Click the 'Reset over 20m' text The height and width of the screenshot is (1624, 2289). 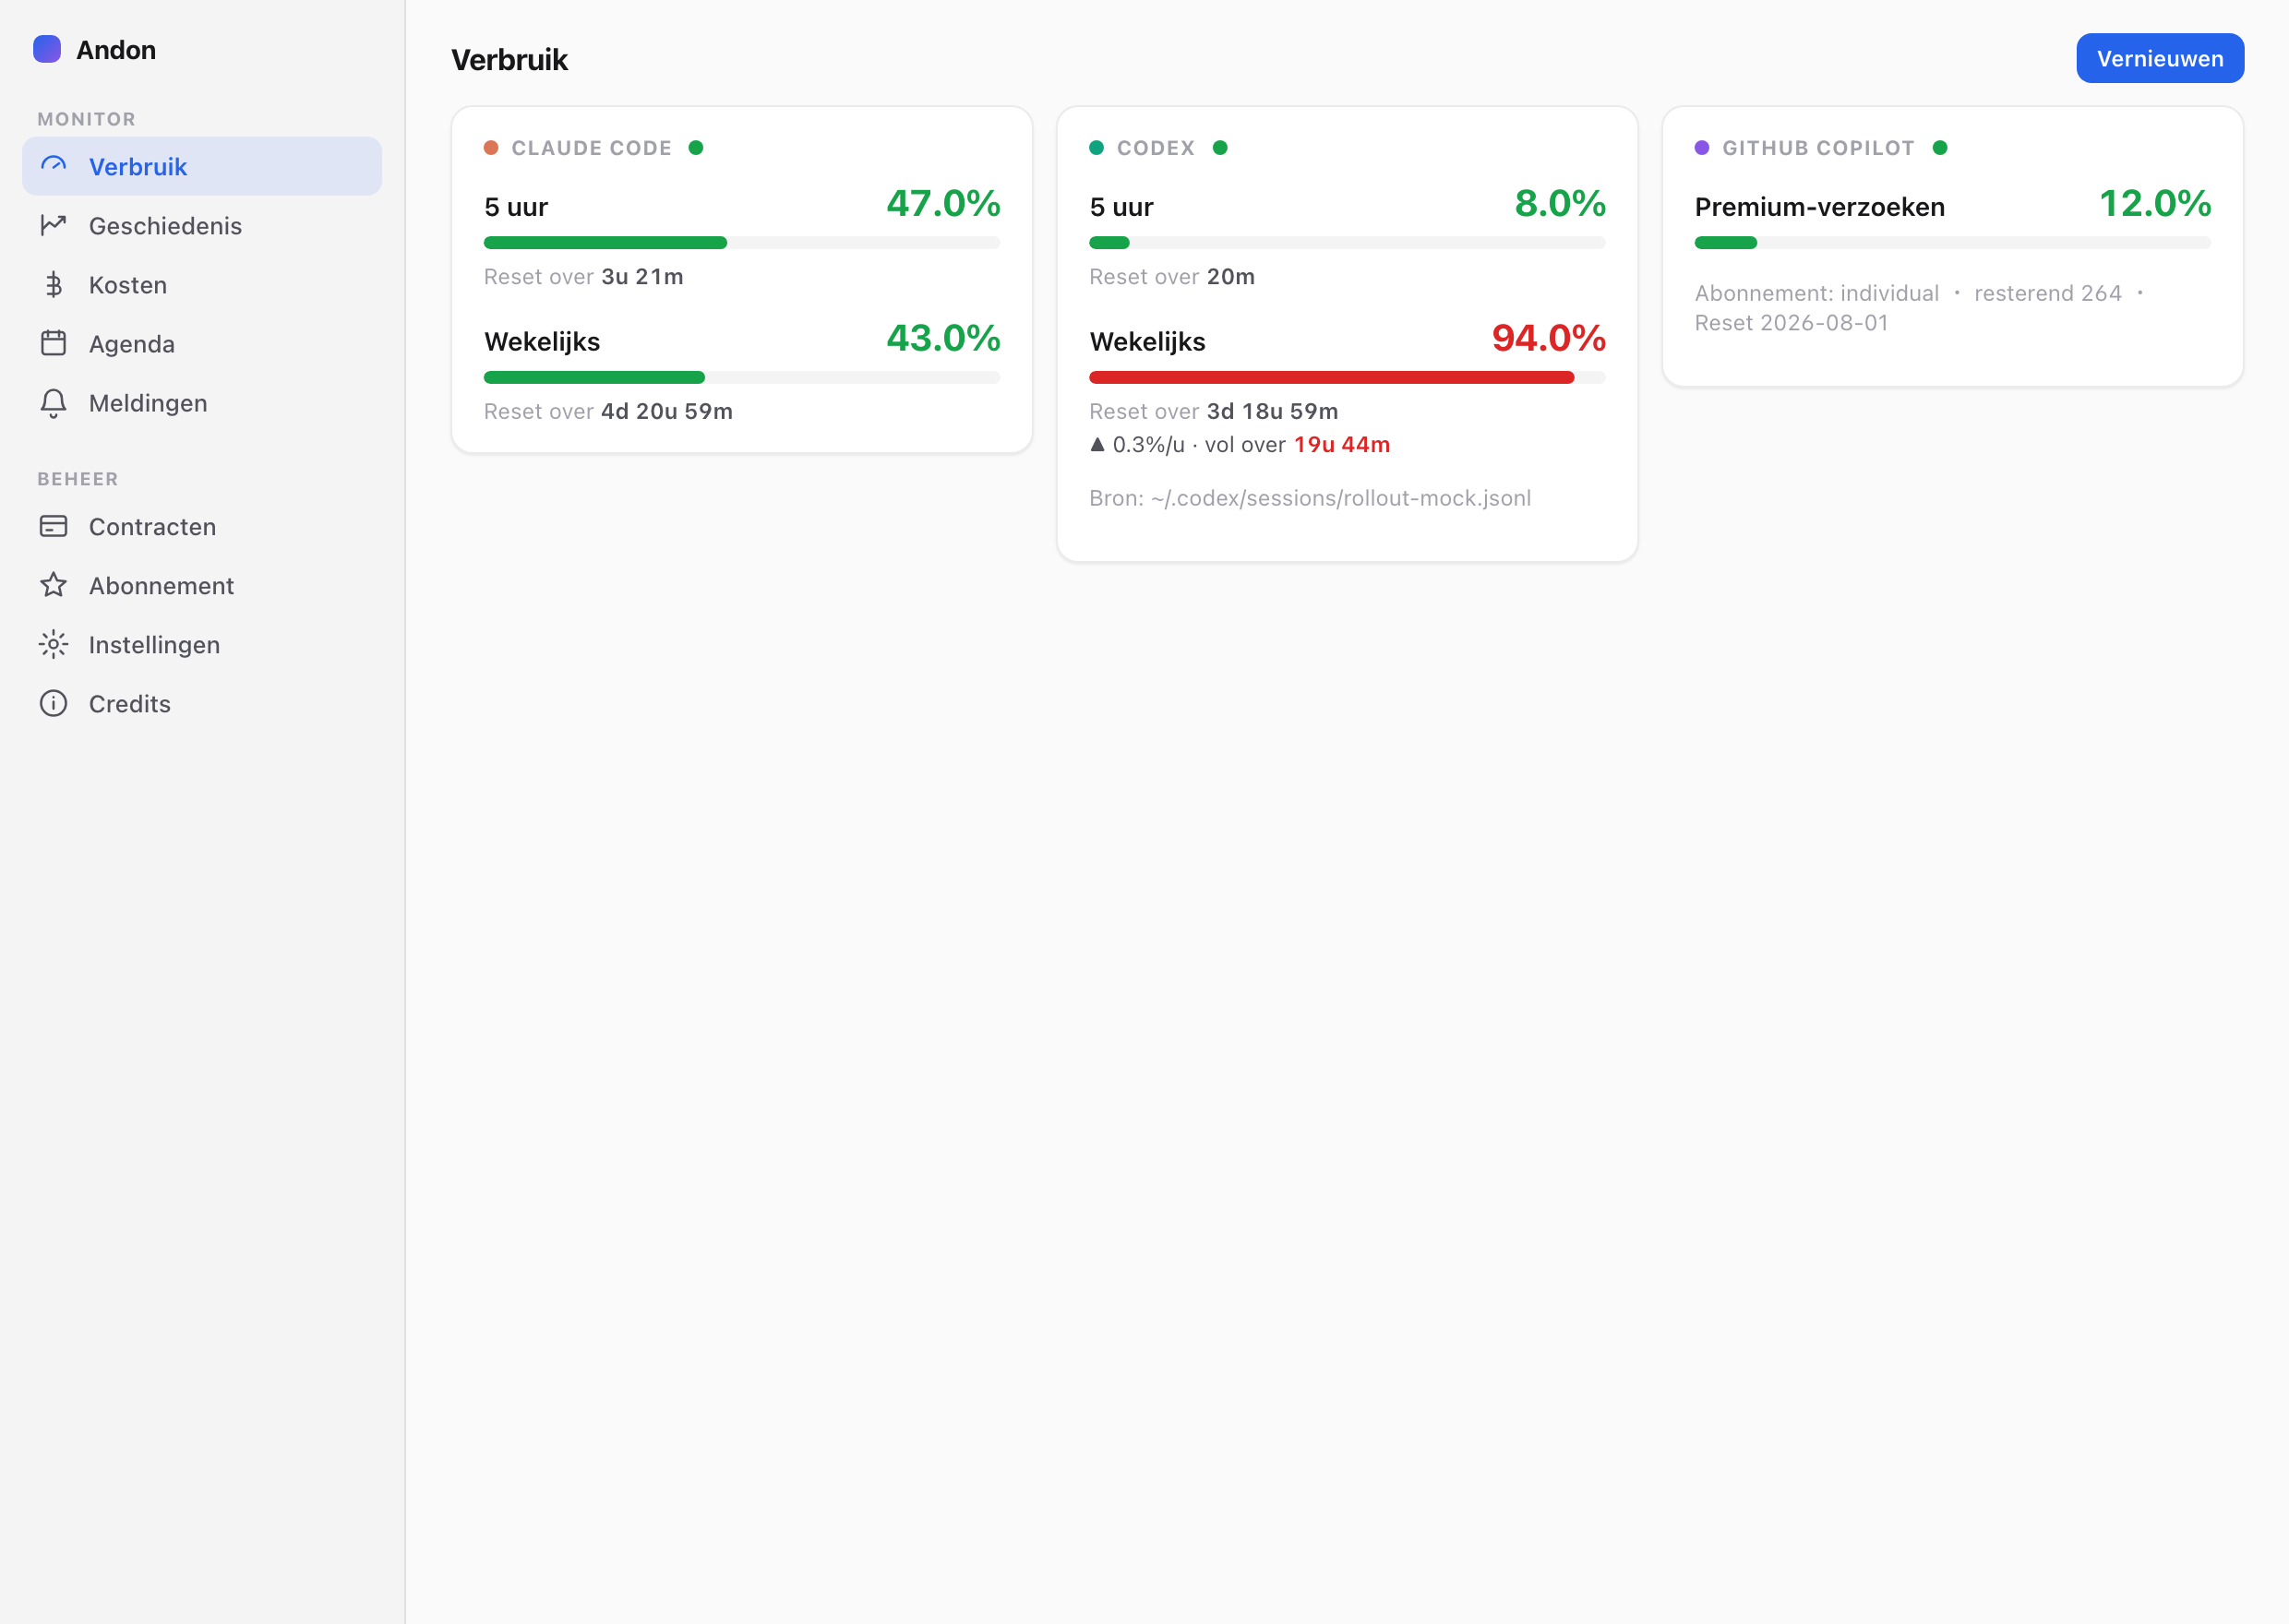tap(1172, 277)
